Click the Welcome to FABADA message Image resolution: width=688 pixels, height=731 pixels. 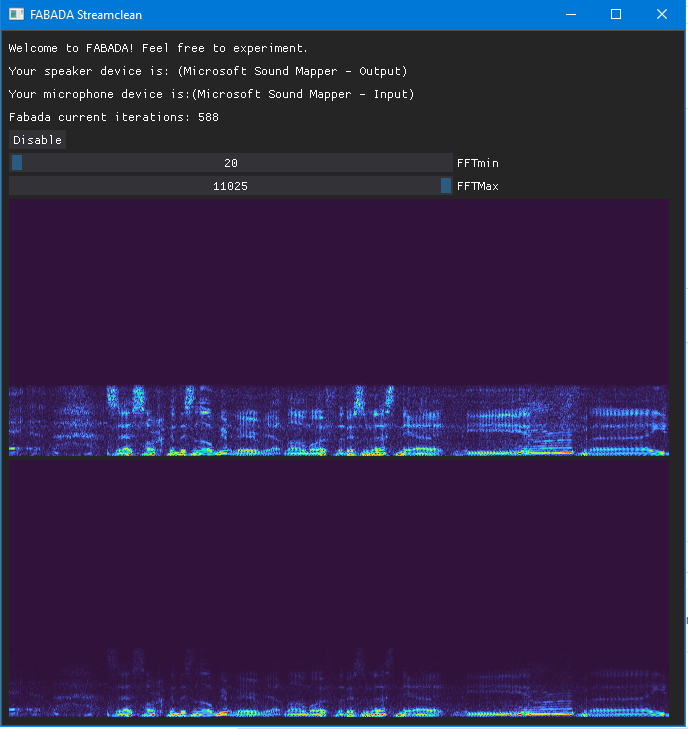pos(158,48)
